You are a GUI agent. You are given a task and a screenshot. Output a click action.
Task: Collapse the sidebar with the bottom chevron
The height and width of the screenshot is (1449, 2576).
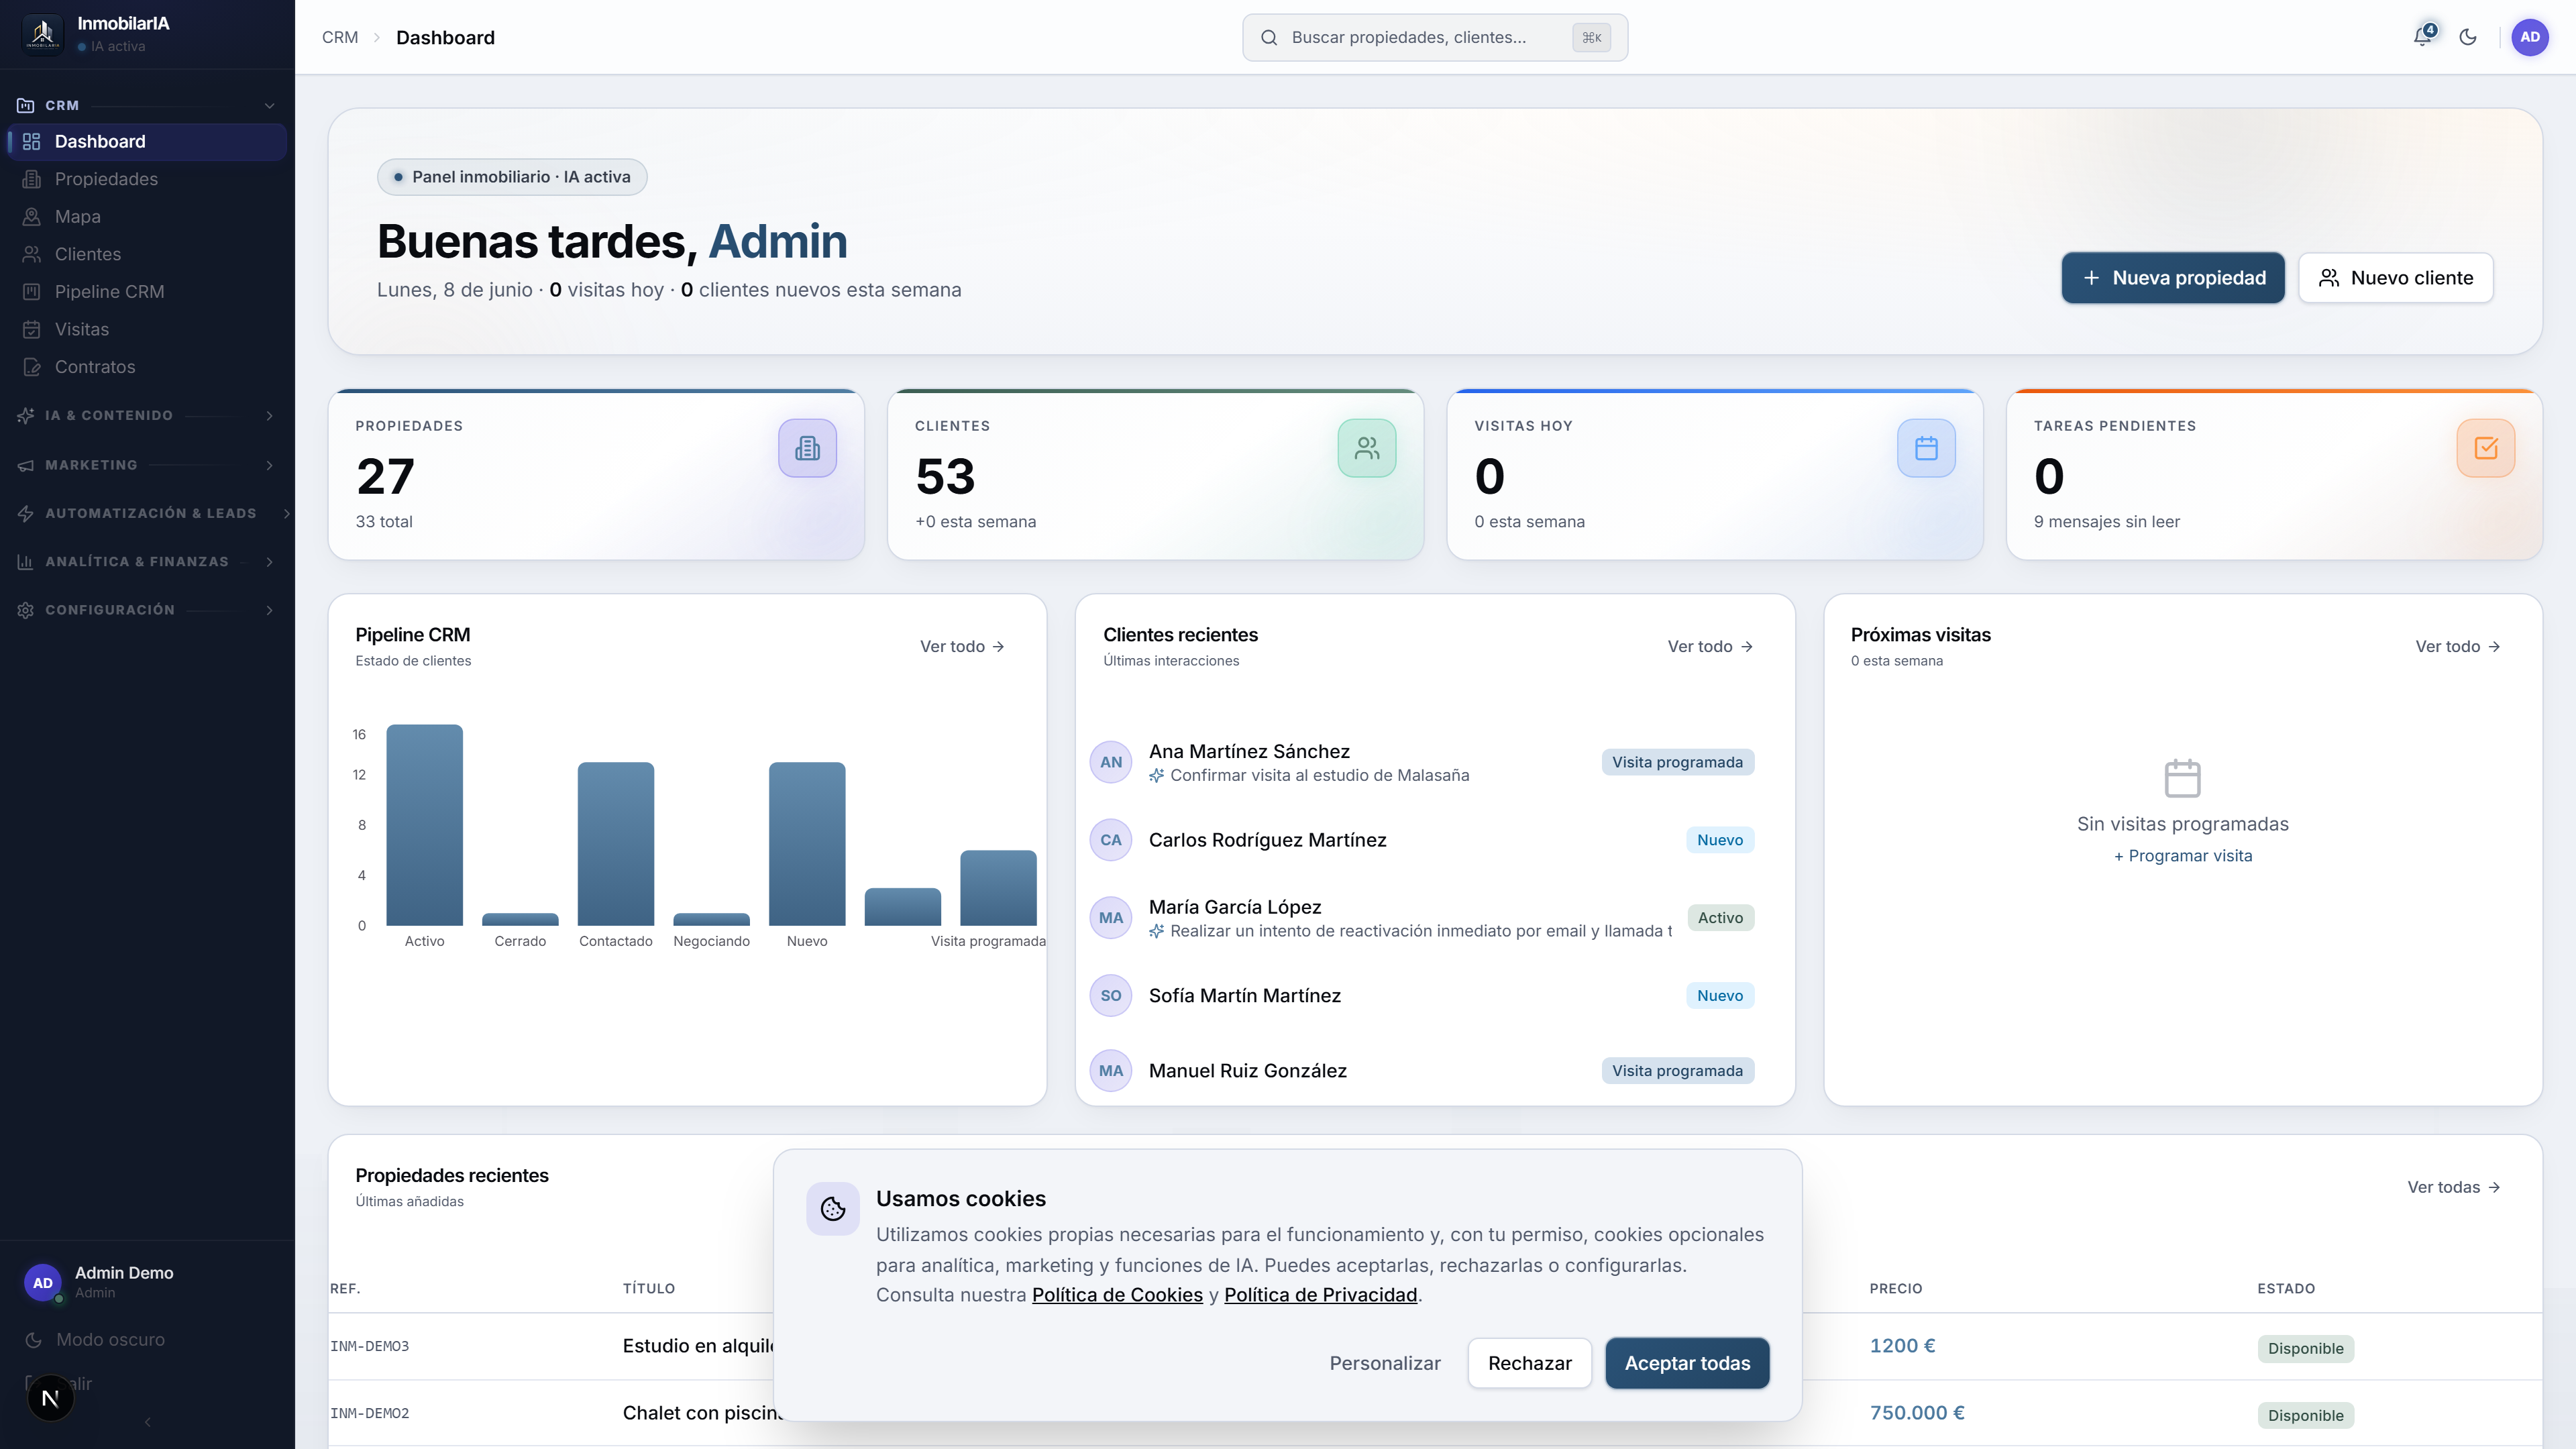click(x=148, y=1422)
